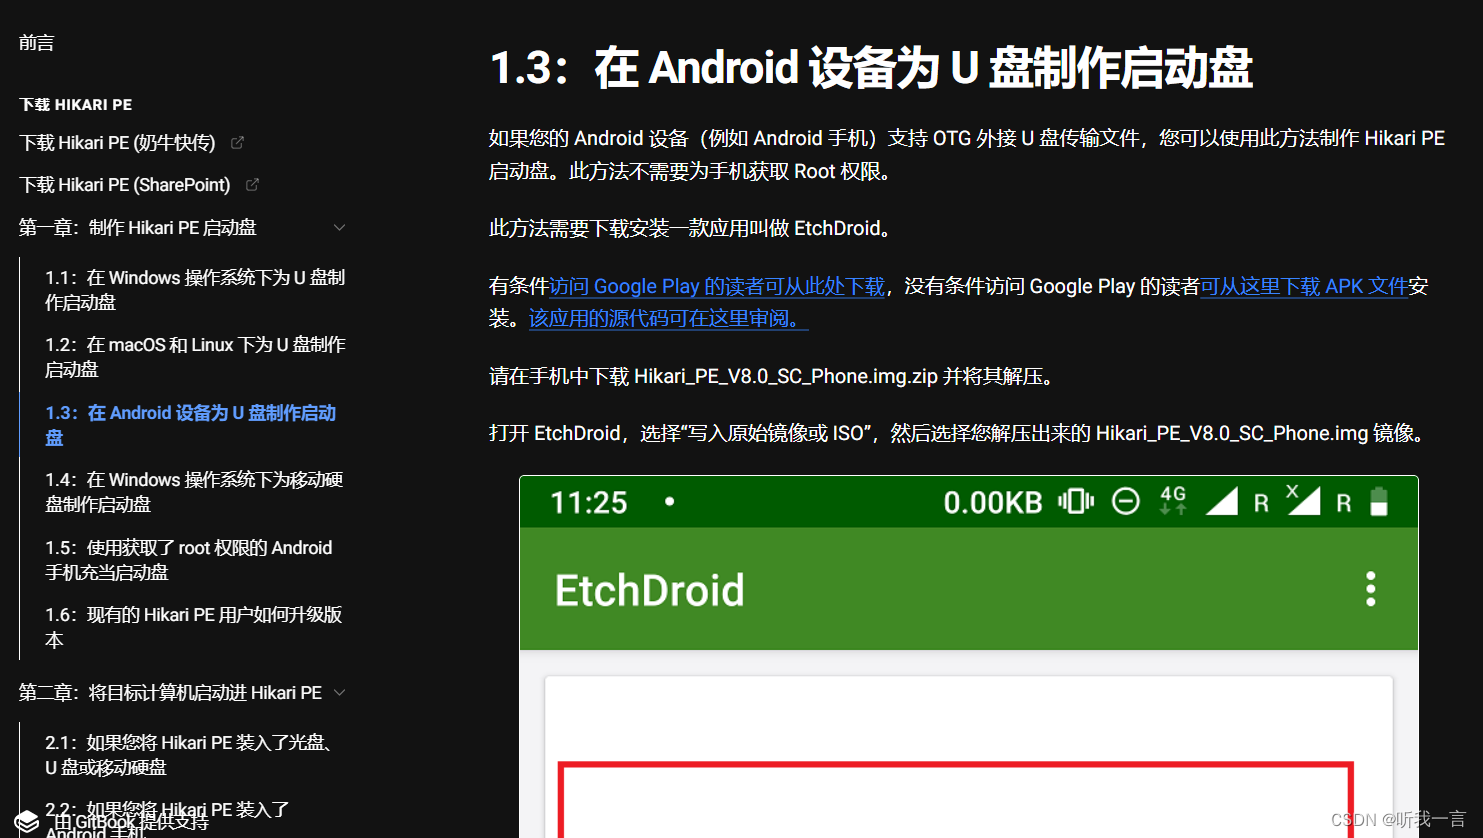The width and height of the screenshot is (1483, 838).
Task: Open the 前言 page in sidebar
Action: tap(36, 42)
